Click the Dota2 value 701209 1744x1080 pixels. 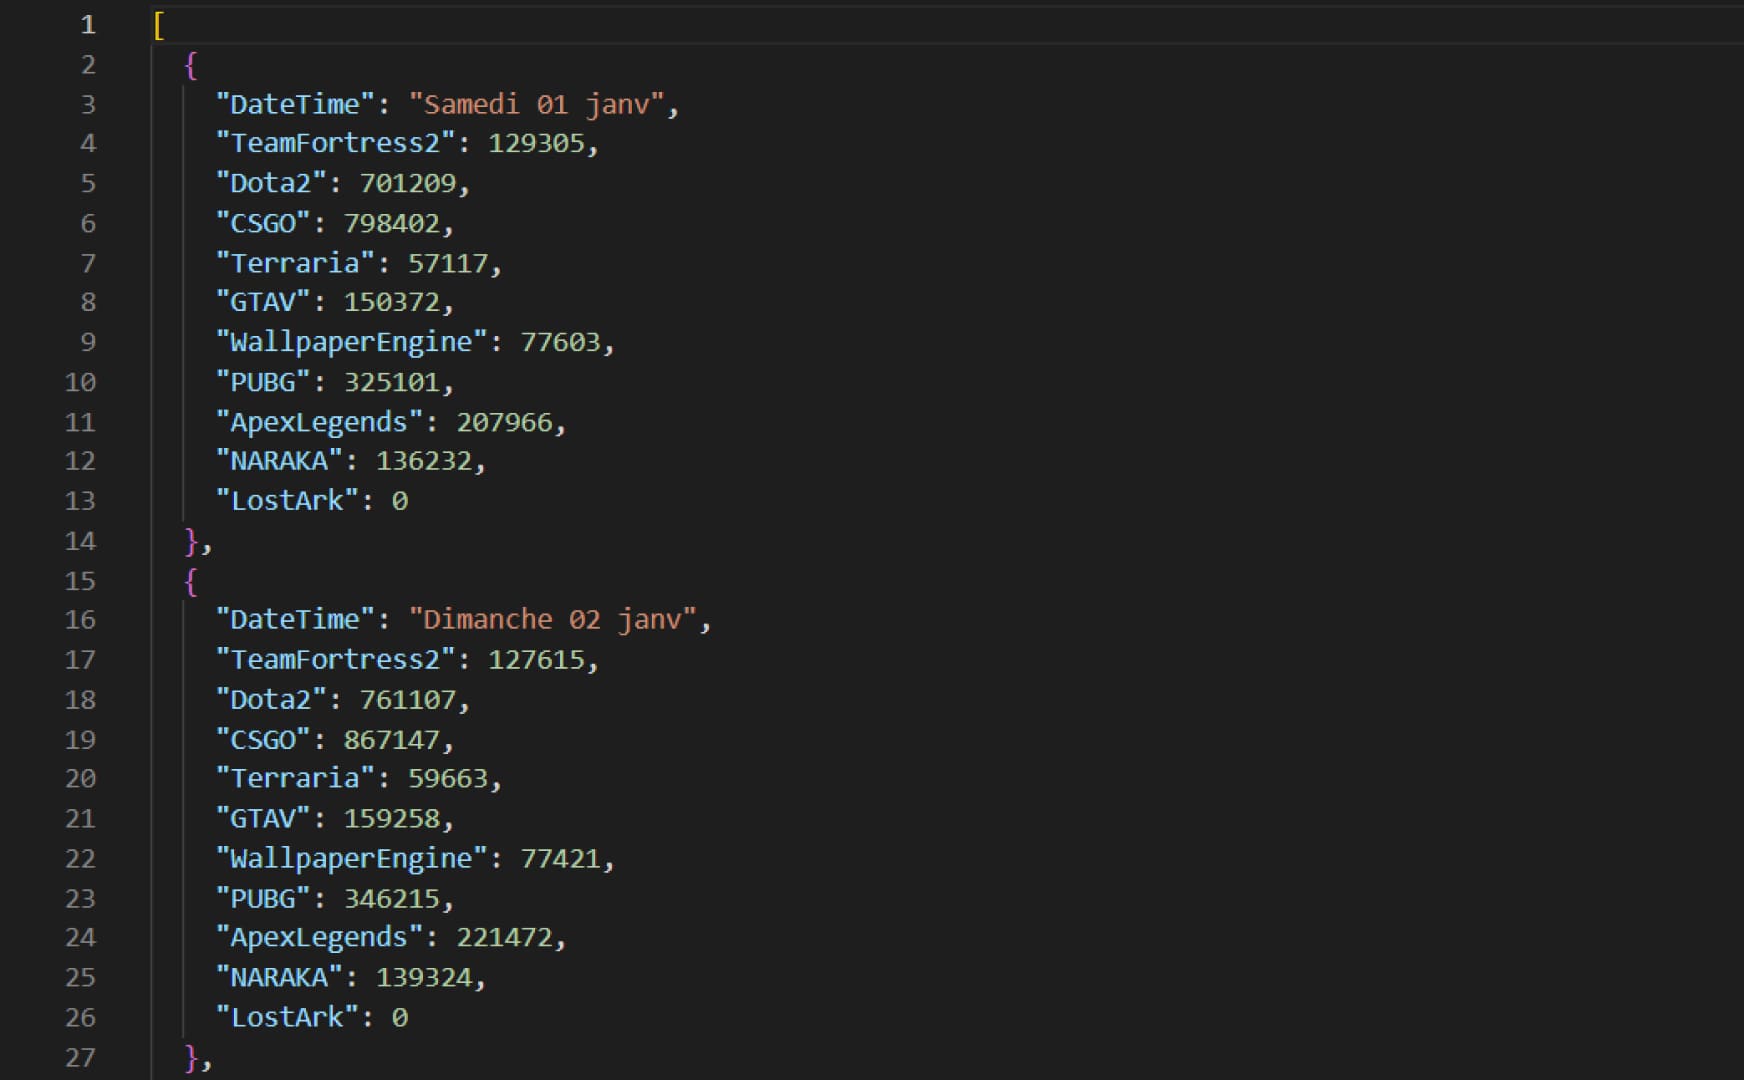[x=408, y=183]
